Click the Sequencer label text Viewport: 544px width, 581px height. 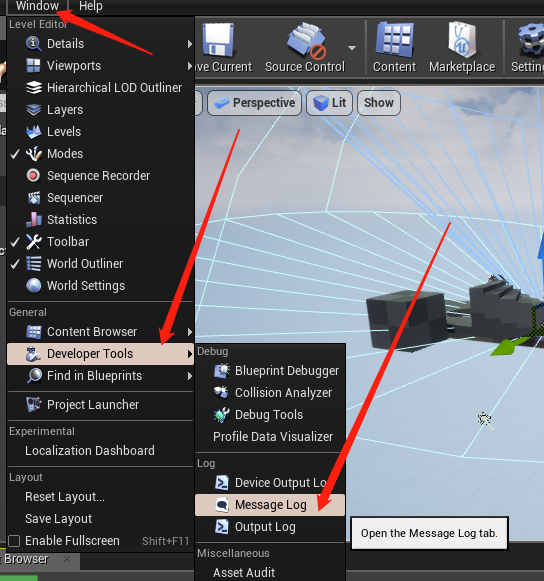tap(75, 198)
